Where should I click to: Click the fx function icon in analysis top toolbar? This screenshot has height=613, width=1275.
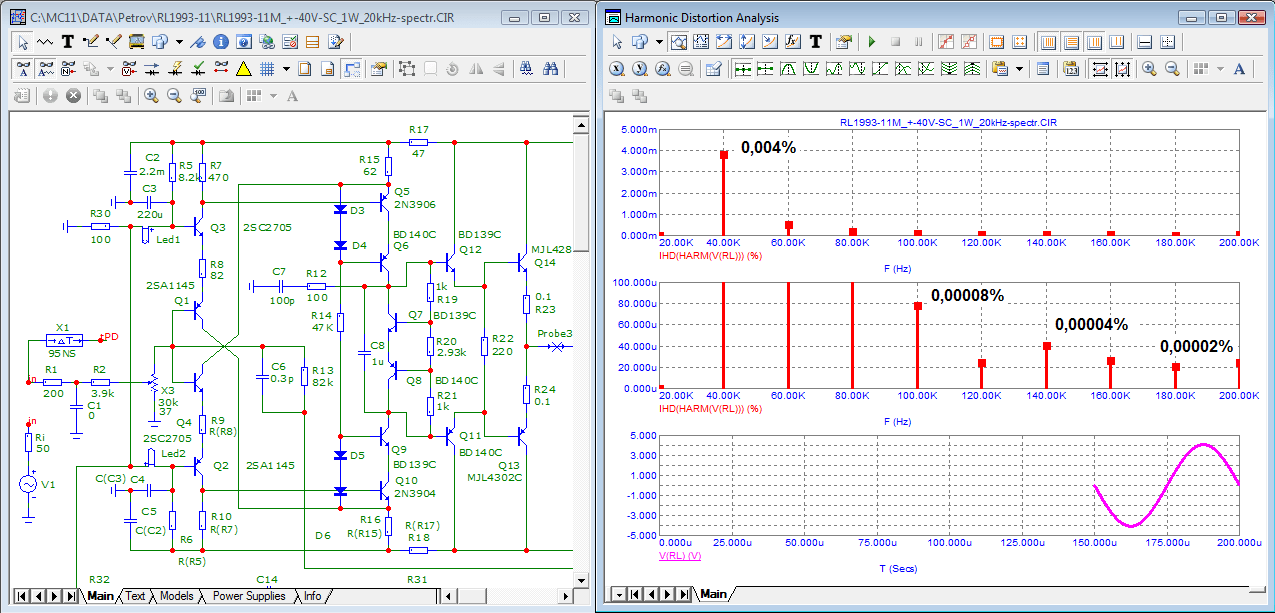(793, 42)
